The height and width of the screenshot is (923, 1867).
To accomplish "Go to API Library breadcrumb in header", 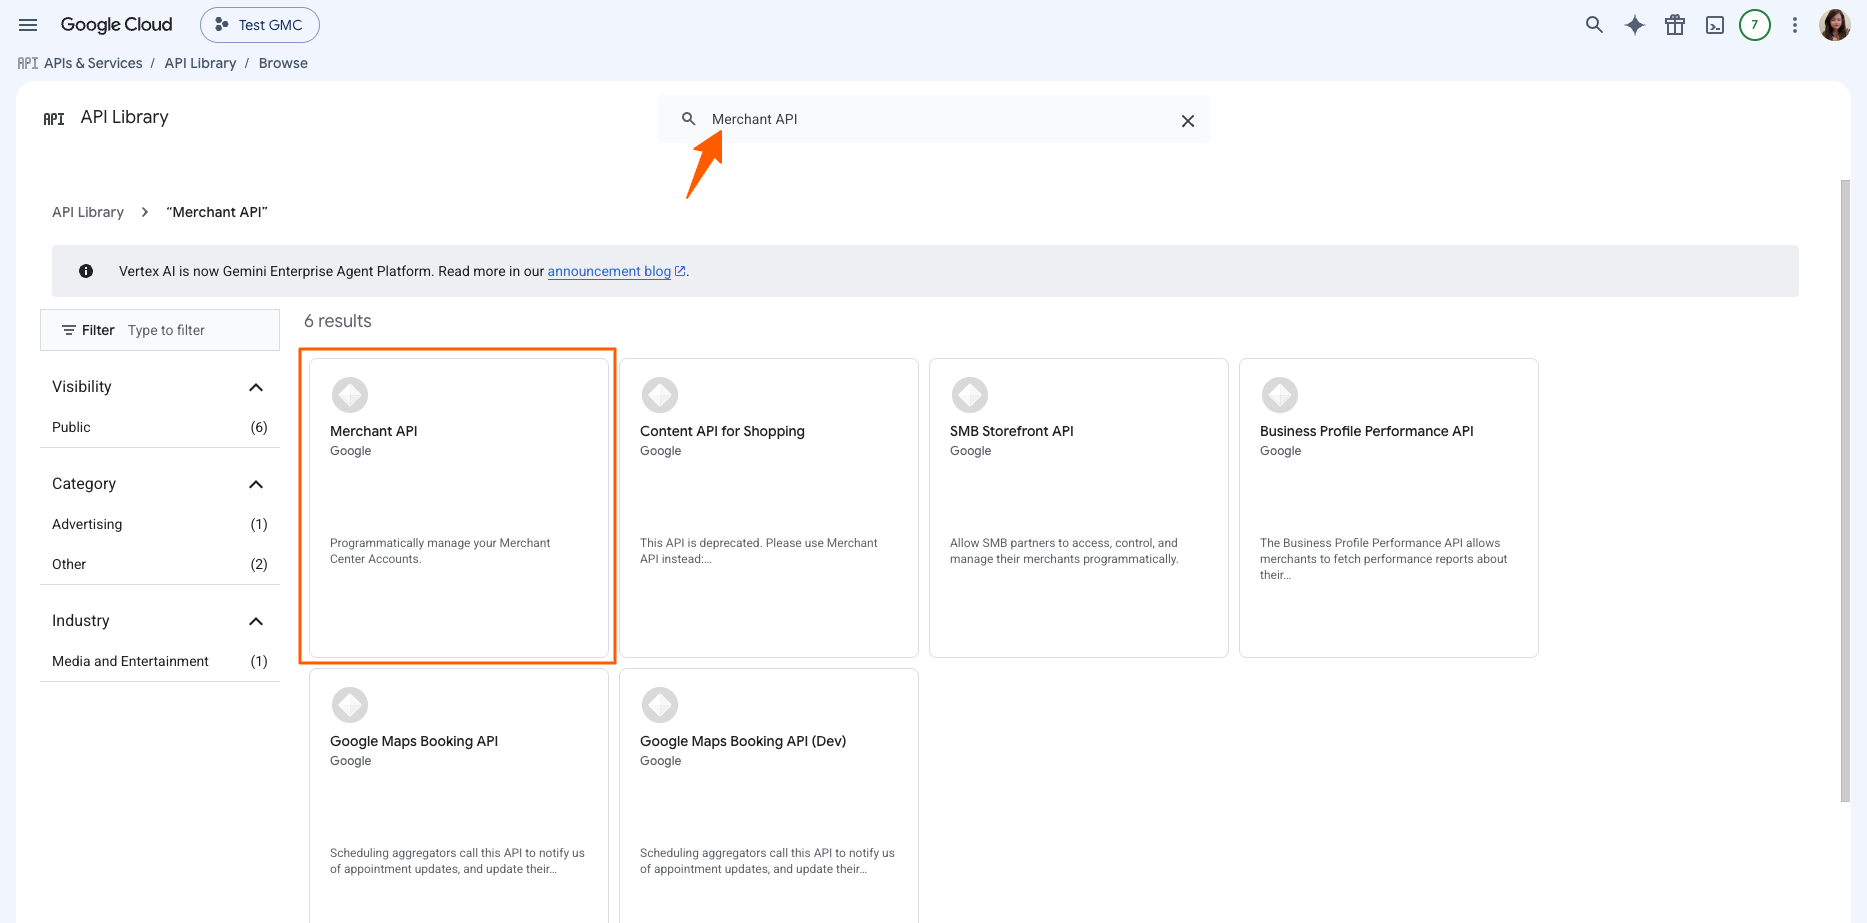I will click(200, 63).
